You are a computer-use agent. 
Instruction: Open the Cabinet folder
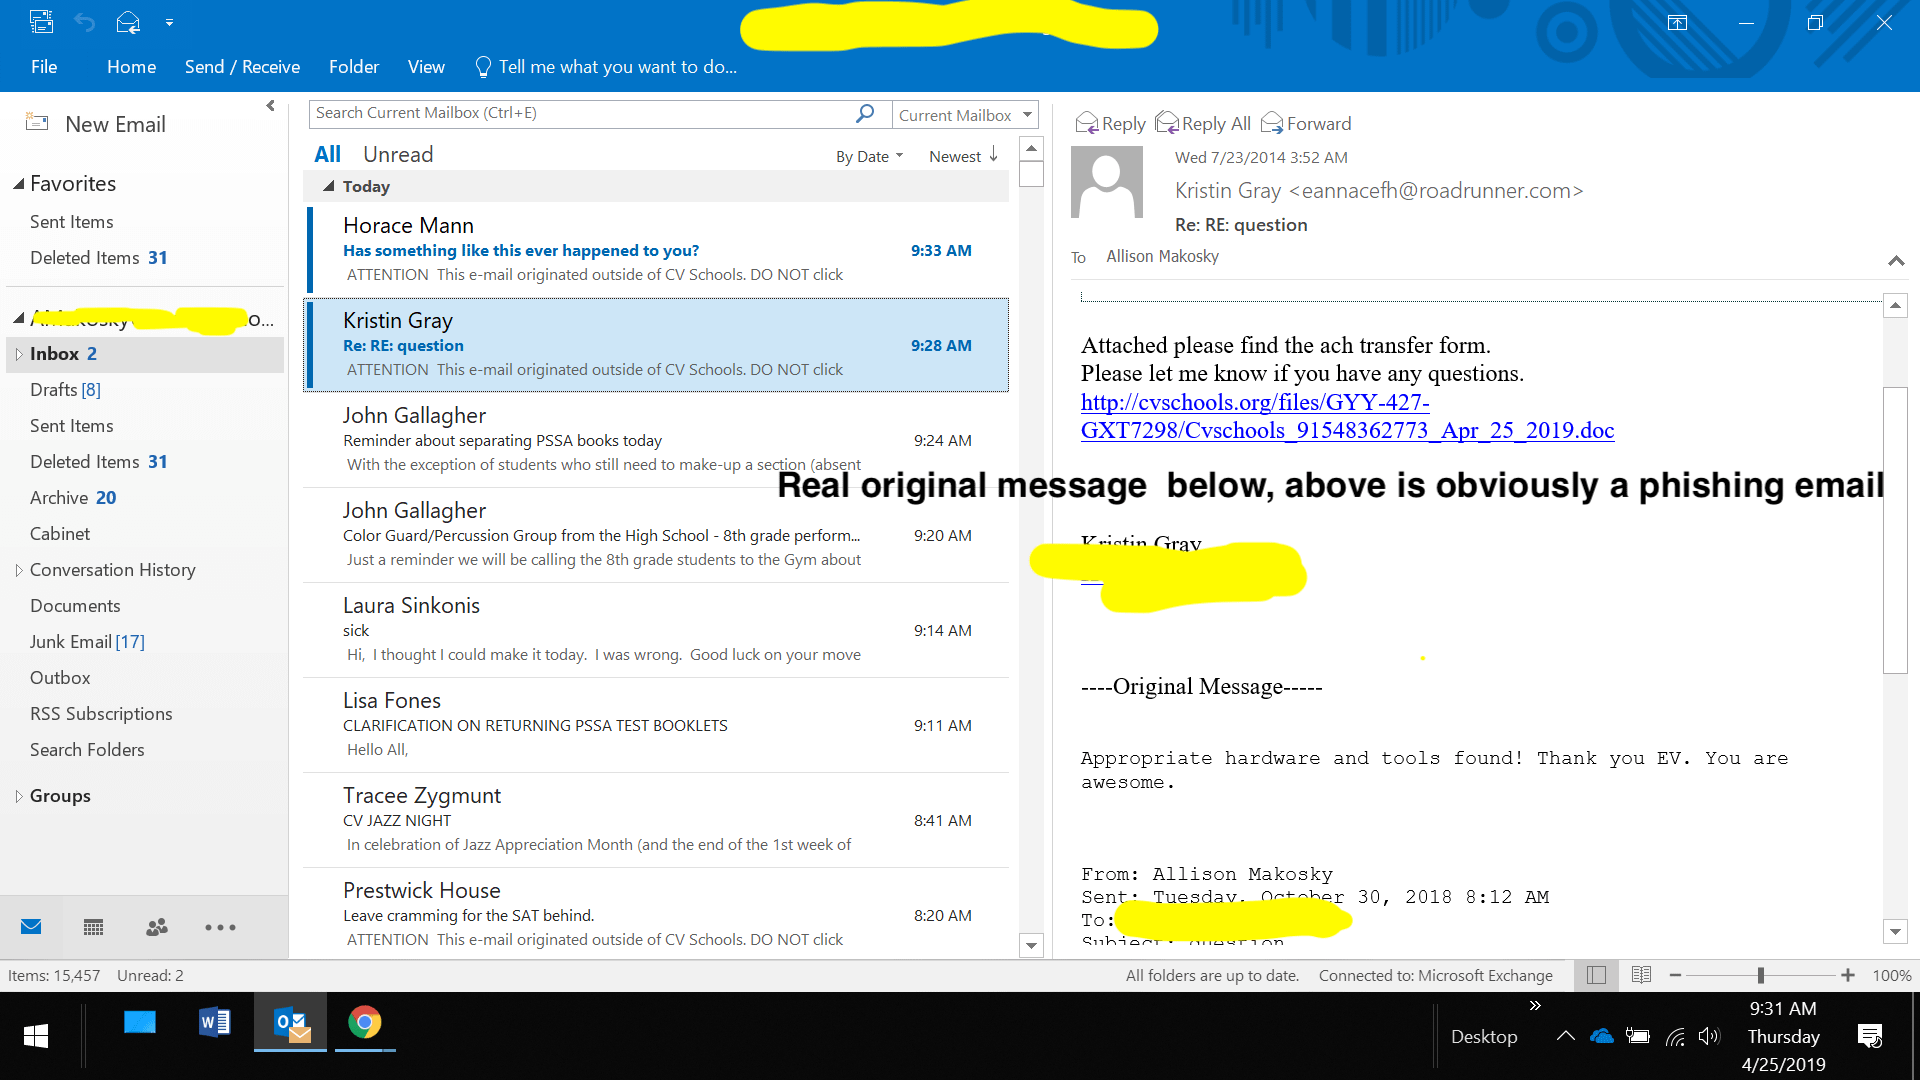60,534
